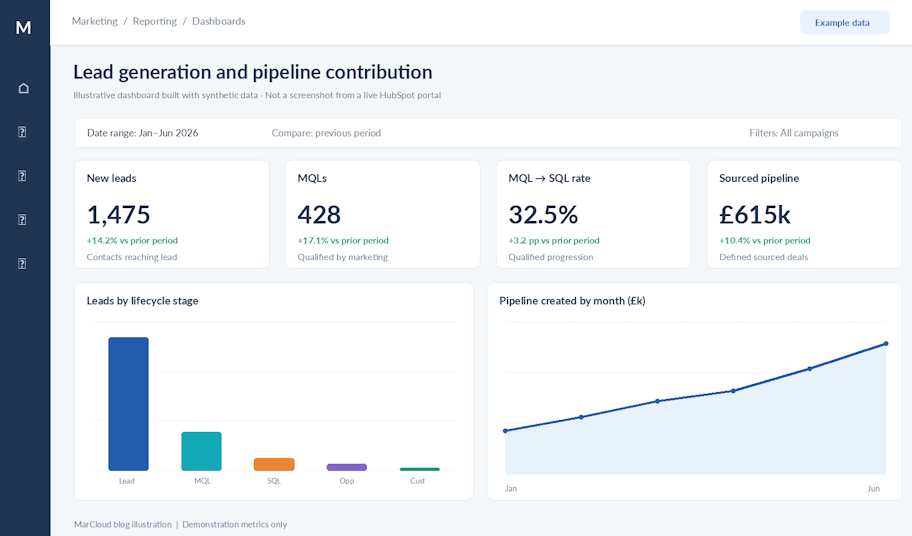The image size is (912, 536).
Task: Click the dashboard title Lead generation and pipeline contribution
Action: point(253,72)
